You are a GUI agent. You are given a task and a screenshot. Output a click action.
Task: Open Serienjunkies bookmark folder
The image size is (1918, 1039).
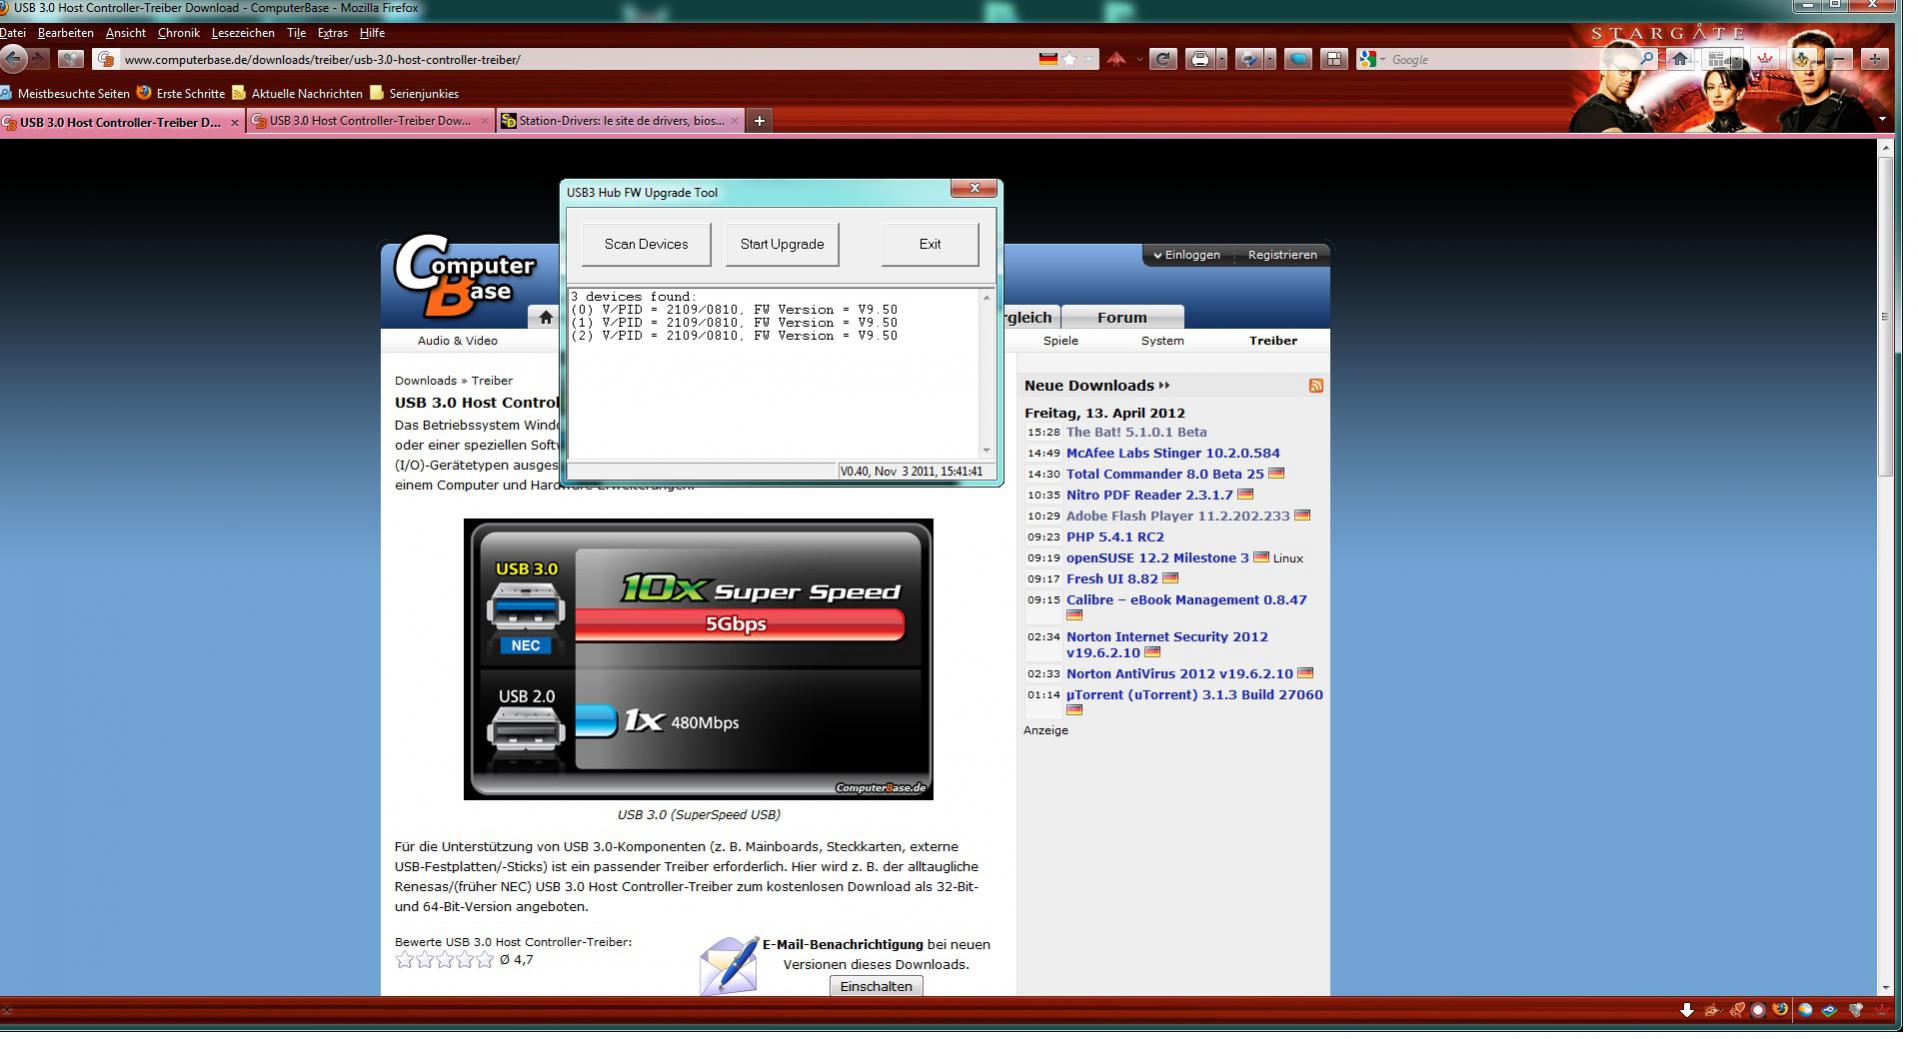414,93
